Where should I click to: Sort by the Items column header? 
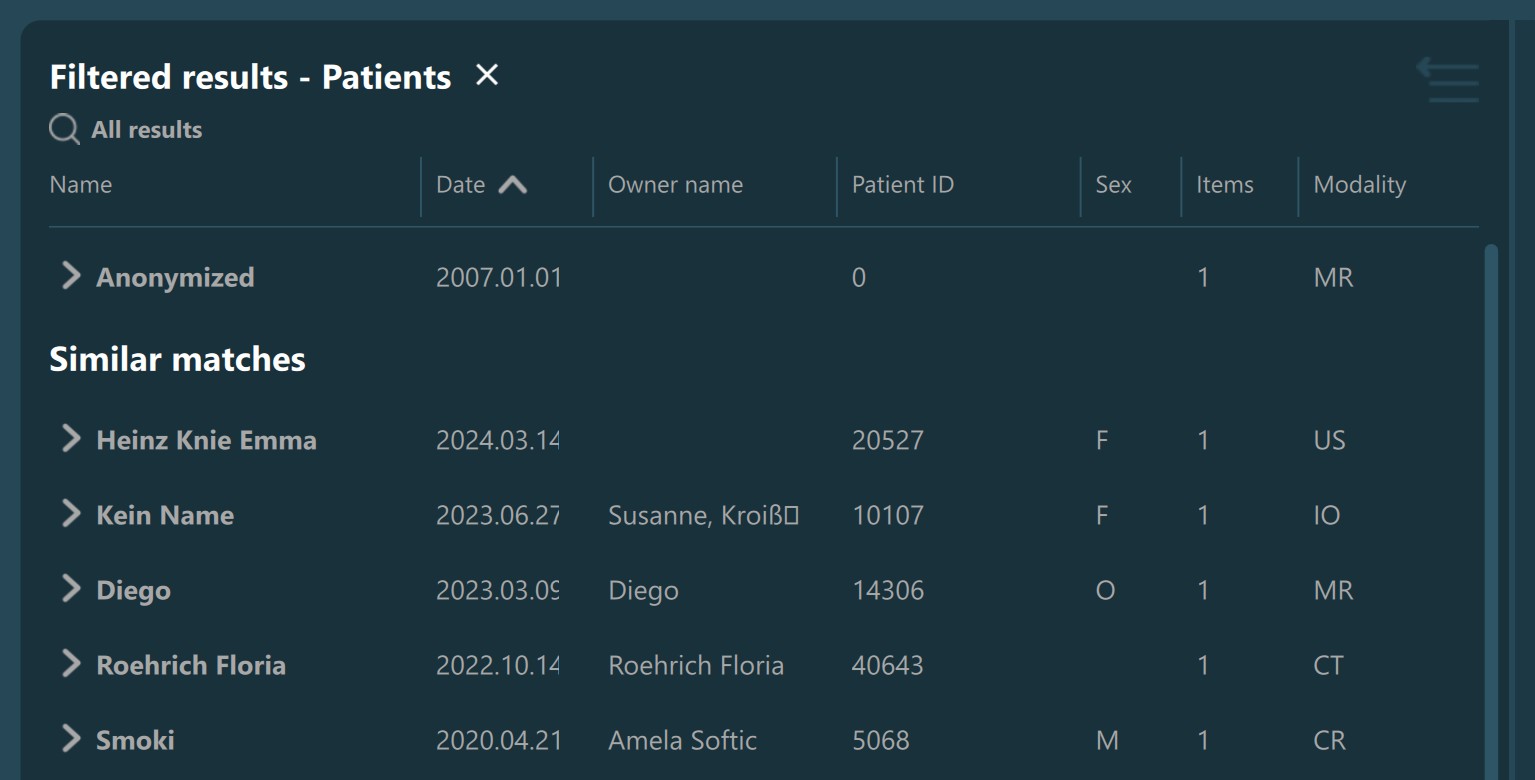[x=1224, y=185]
